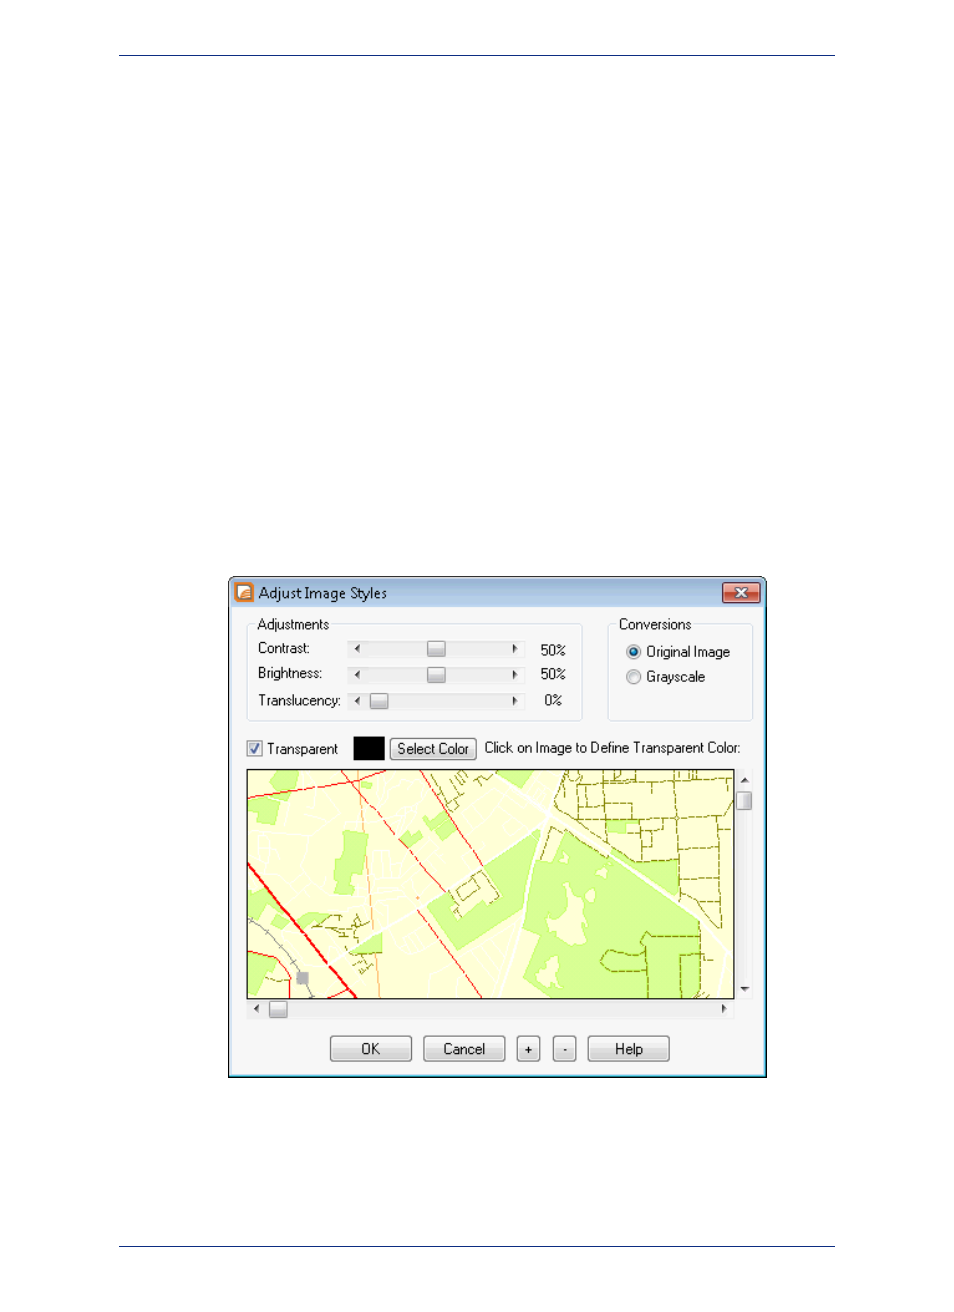Select the Original Image radio button
Image resolution: width=954 pixels, height=1312 pixels.
click(x=634, y=652)
